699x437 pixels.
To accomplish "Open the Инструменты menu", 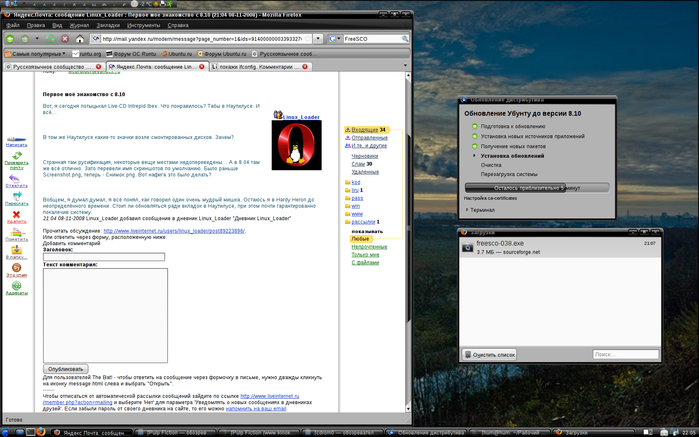I will [x=143, y=25].
